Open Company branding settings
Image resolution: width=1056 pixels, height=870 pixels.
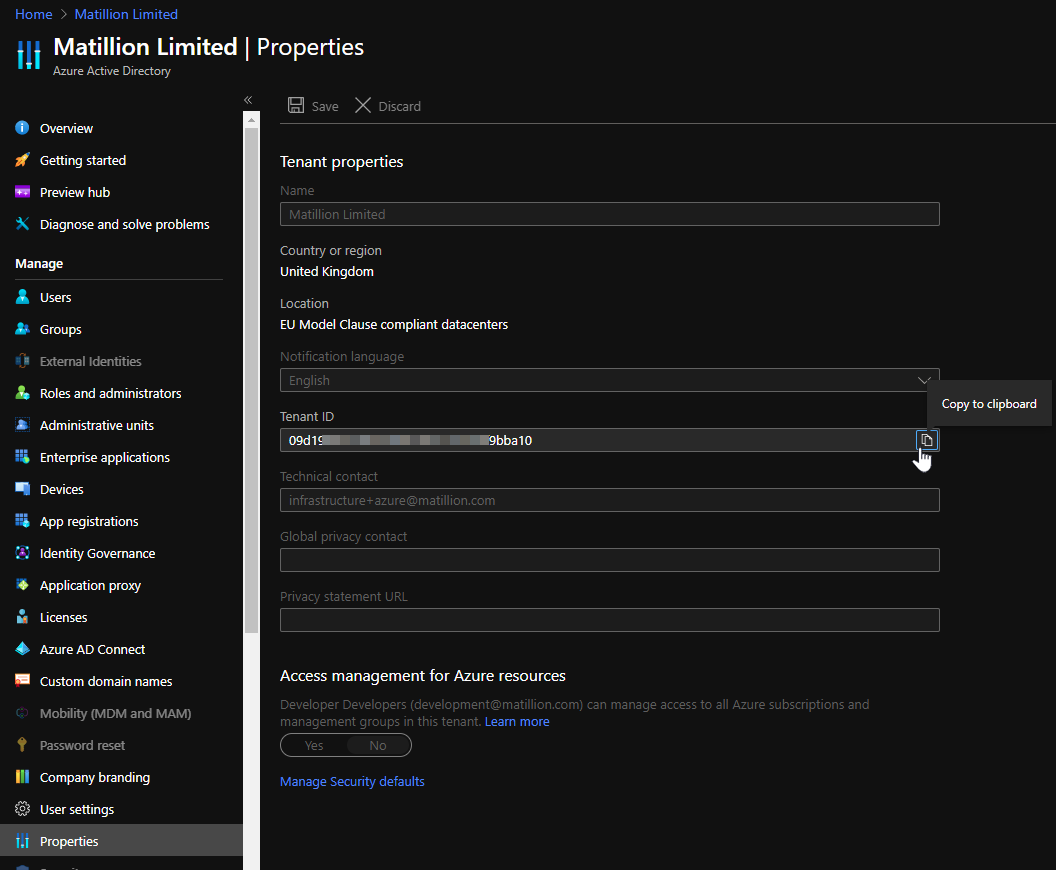pyautogui.click(x=95, y=778)
